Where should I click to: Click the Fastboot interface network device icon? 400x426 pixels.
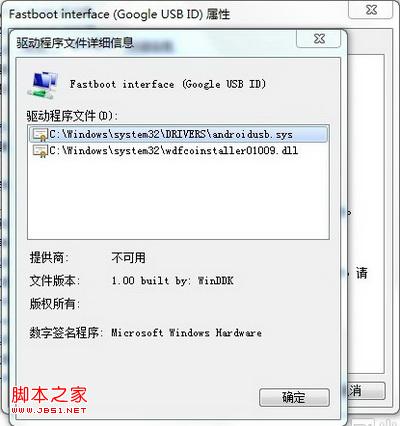click(x=43, y=84)
